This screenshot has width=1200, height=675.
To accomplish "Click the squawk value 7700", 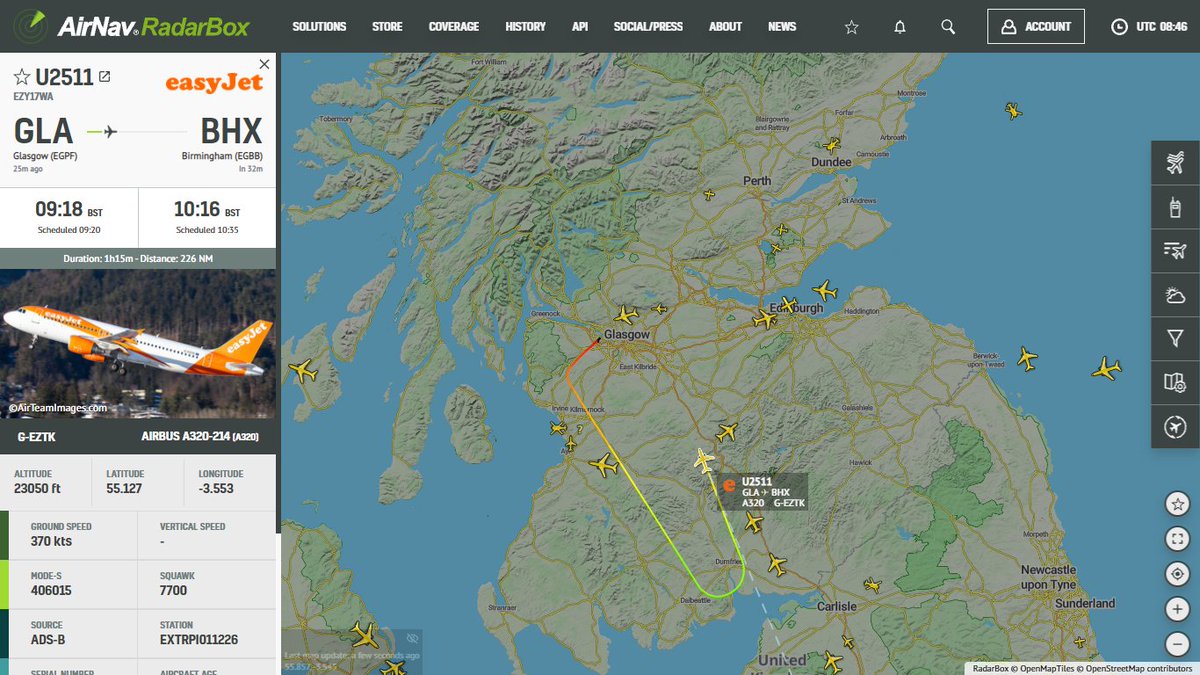I will (x=173, y=590).
